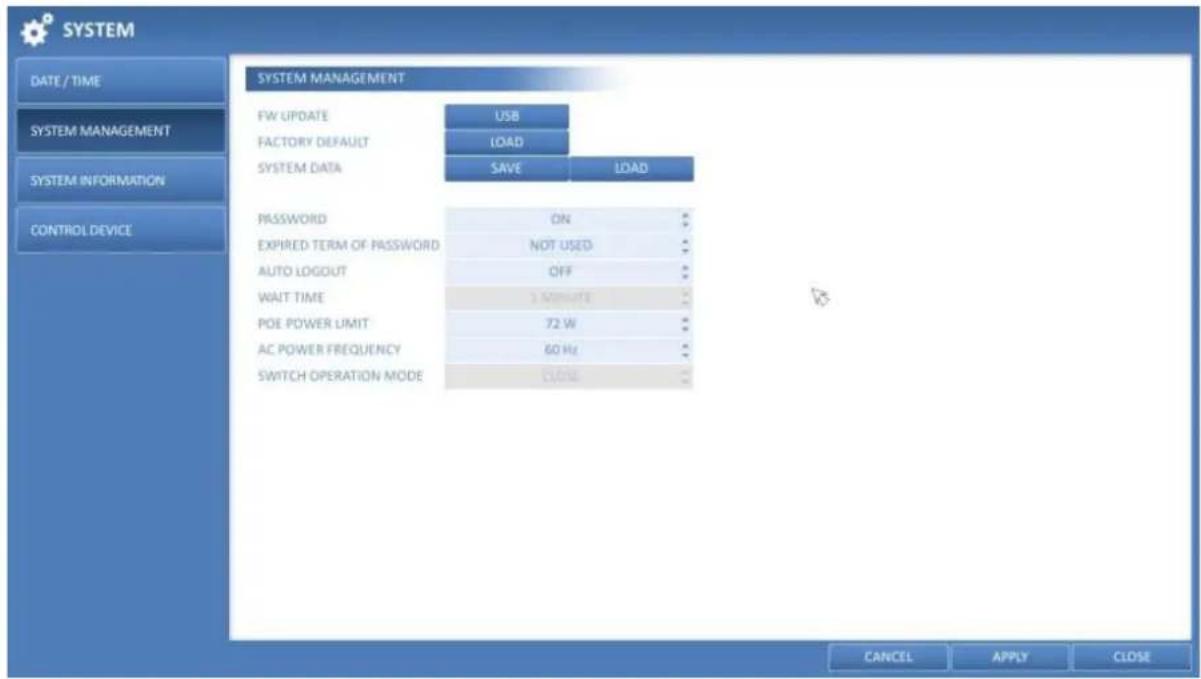Image resolution: width=1201 pixels, height=679 pixels.
Task: Click AC POWER FREQUENCY stepper arrows
Action: coord(686,350)
